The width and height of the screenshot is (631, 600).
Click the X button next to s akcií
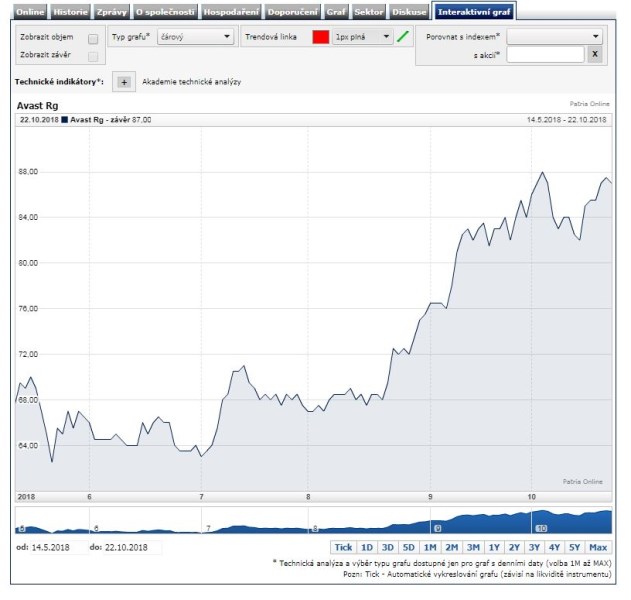[594, 55]
